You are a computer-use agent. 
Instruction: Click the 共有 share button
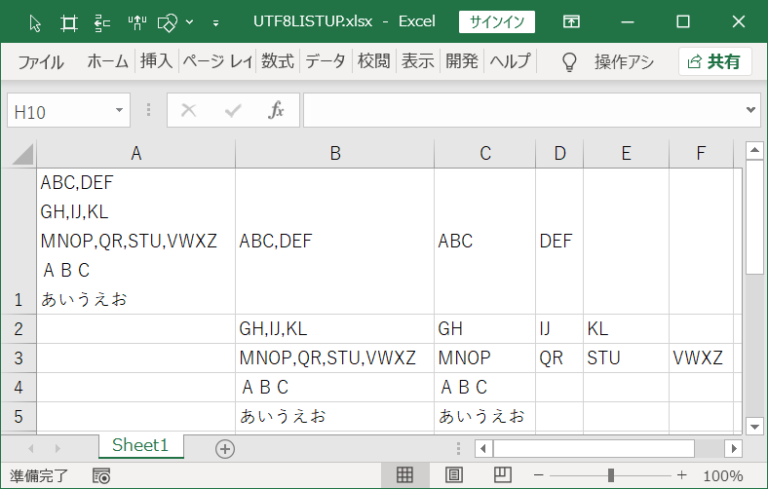tap(715, 62)
